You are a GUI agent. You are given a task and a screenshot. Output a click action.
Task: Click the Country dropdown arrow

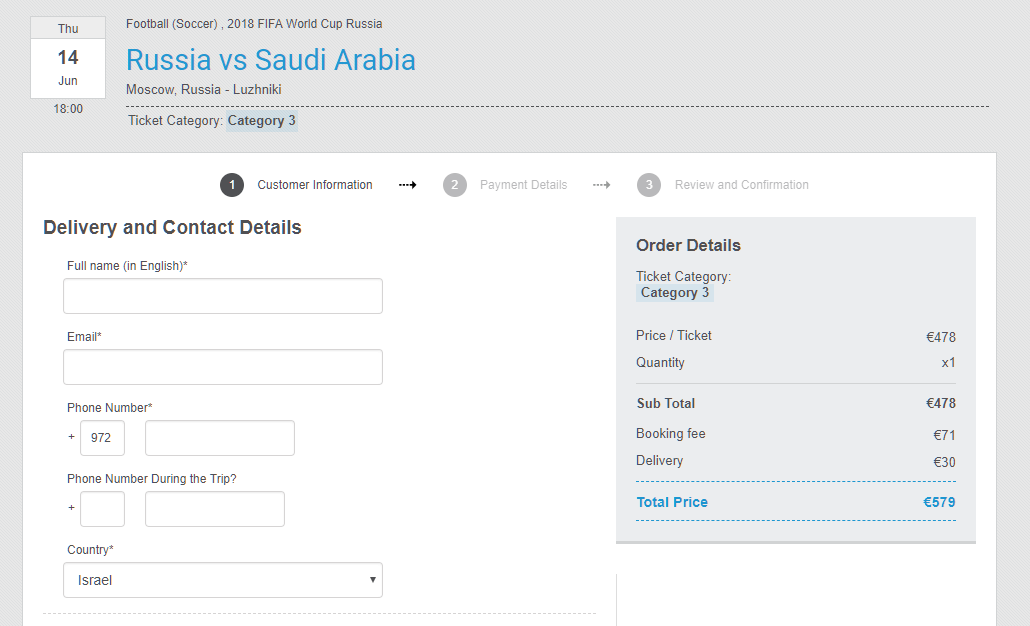click(371, 580)
